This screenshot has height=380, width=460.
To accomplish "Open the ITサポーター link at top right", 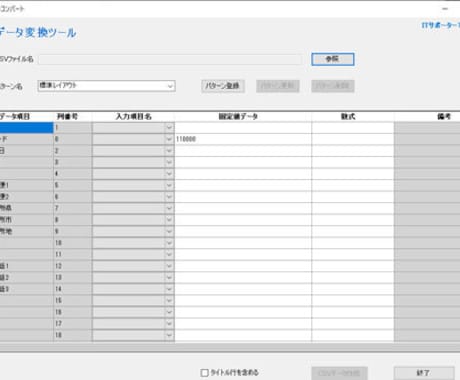I will pos(440,25).
